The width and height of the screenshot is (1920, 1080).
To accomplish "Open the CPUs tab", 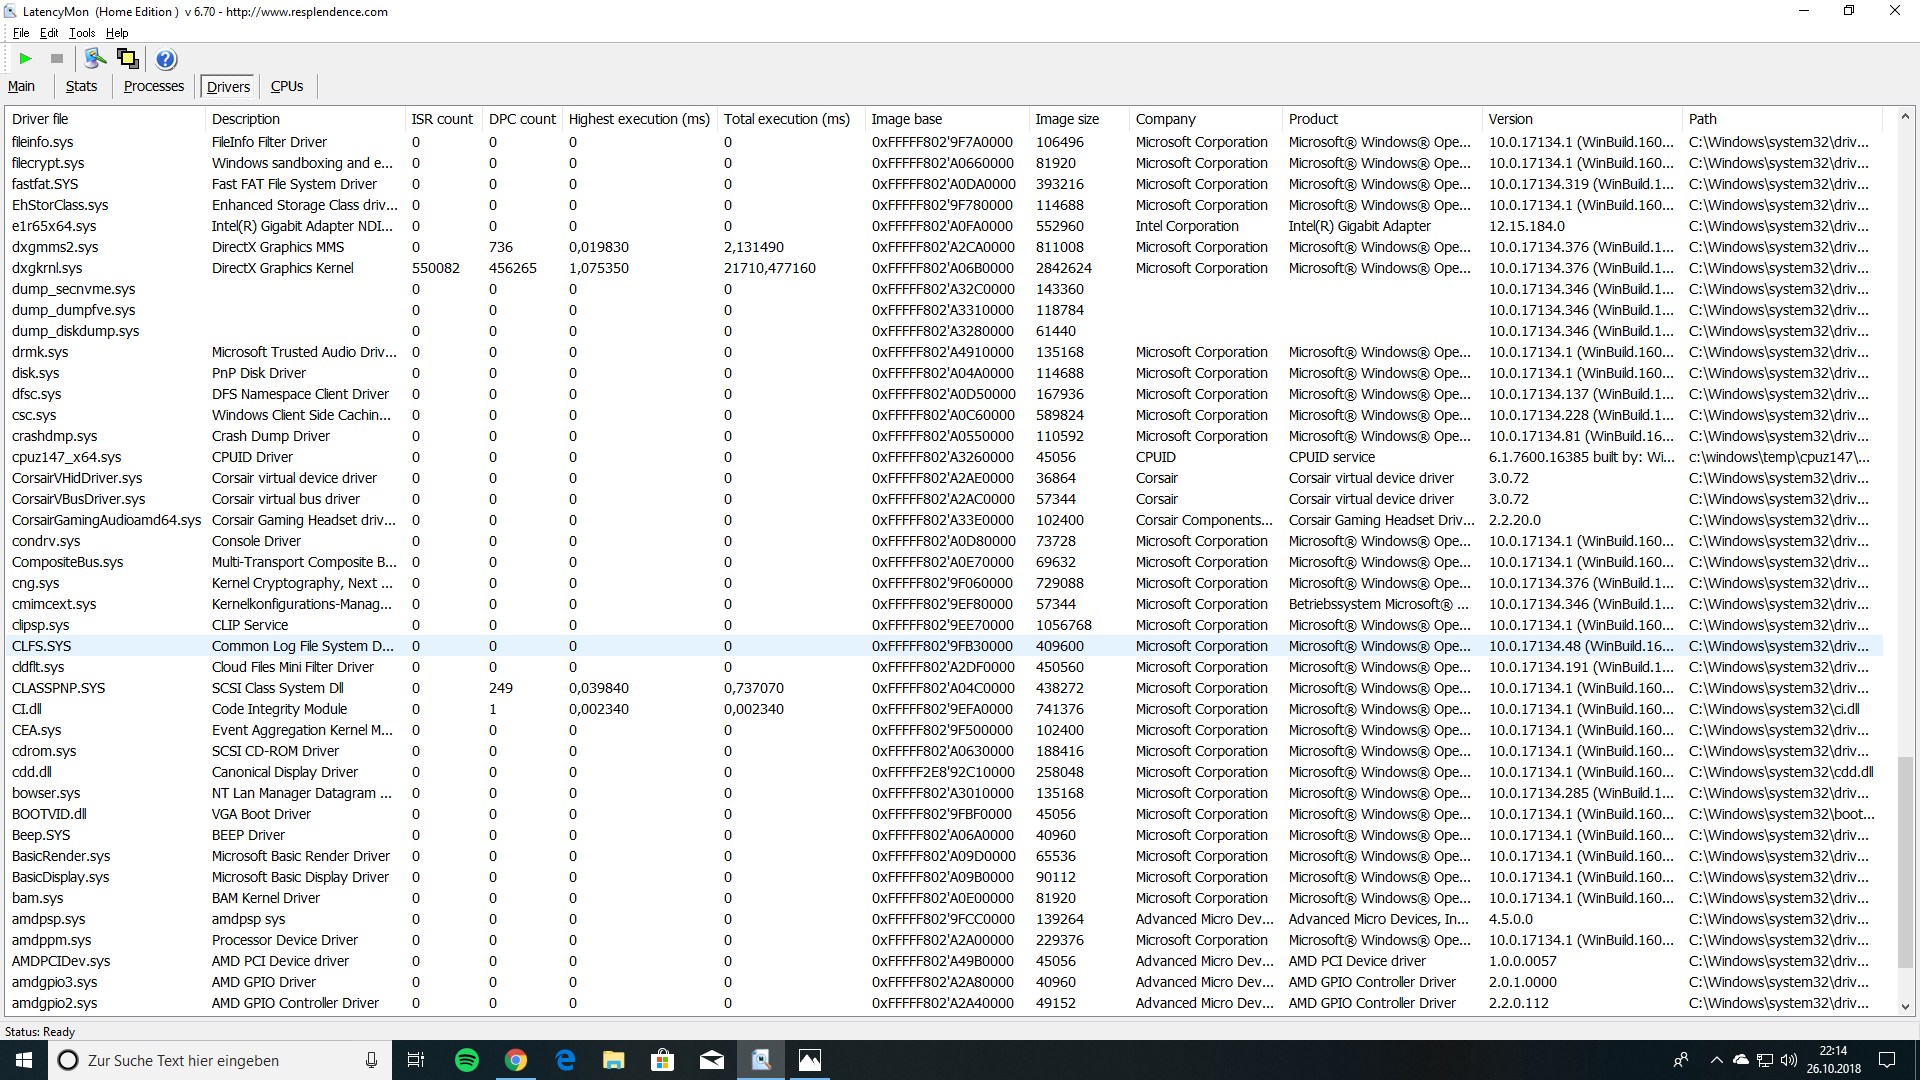I will pyautogui.click(x=287, y=86).
